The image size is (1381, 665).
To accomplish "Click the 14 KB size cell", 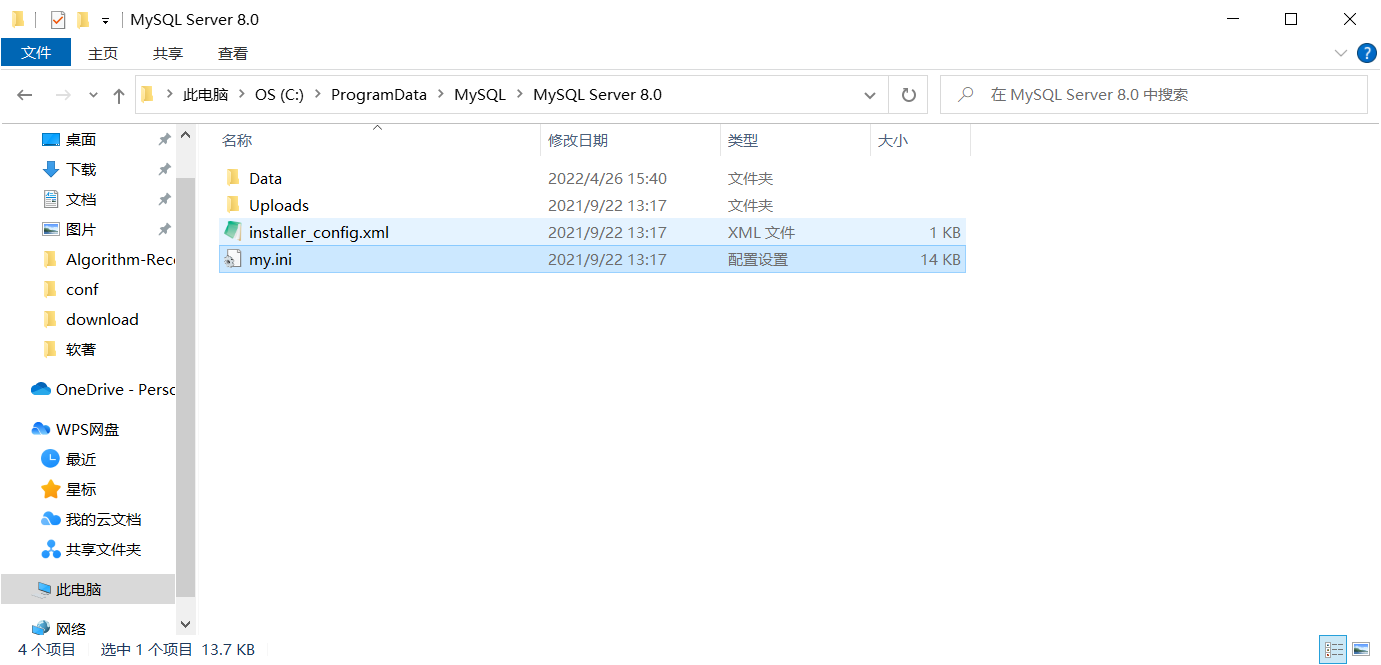I will tap(940, 259).
